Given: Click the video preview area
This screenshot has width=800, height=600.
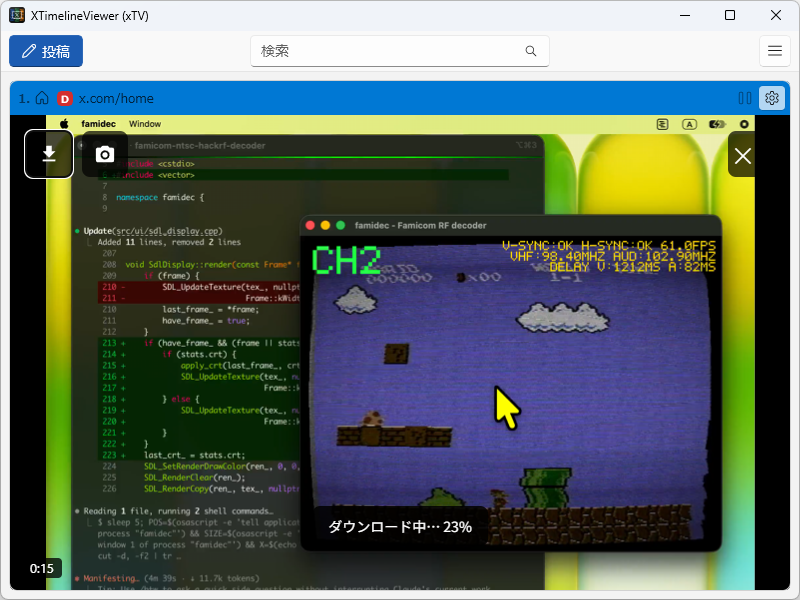Looking at the screenshot, I should pyautogui.click(x=400, y=352).
